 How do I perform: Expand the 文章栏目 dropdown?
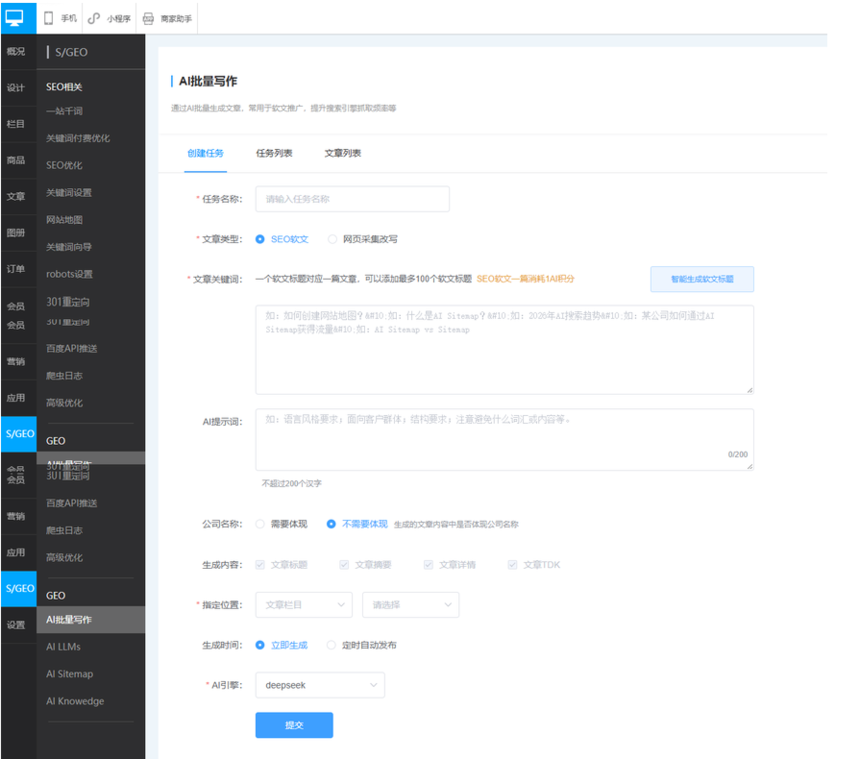tap(304, 605)
